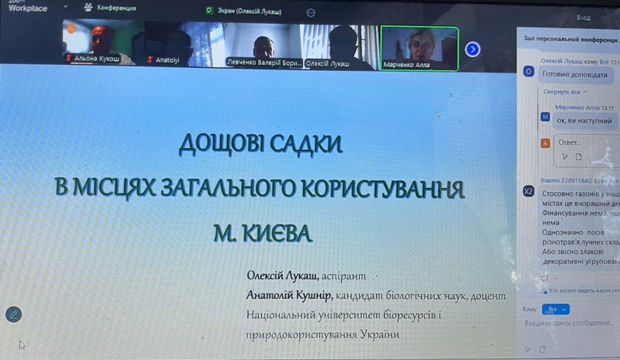Click the Xiaomi X2 avatar in chat
620x360 pixels.
(x=529, y=191)
